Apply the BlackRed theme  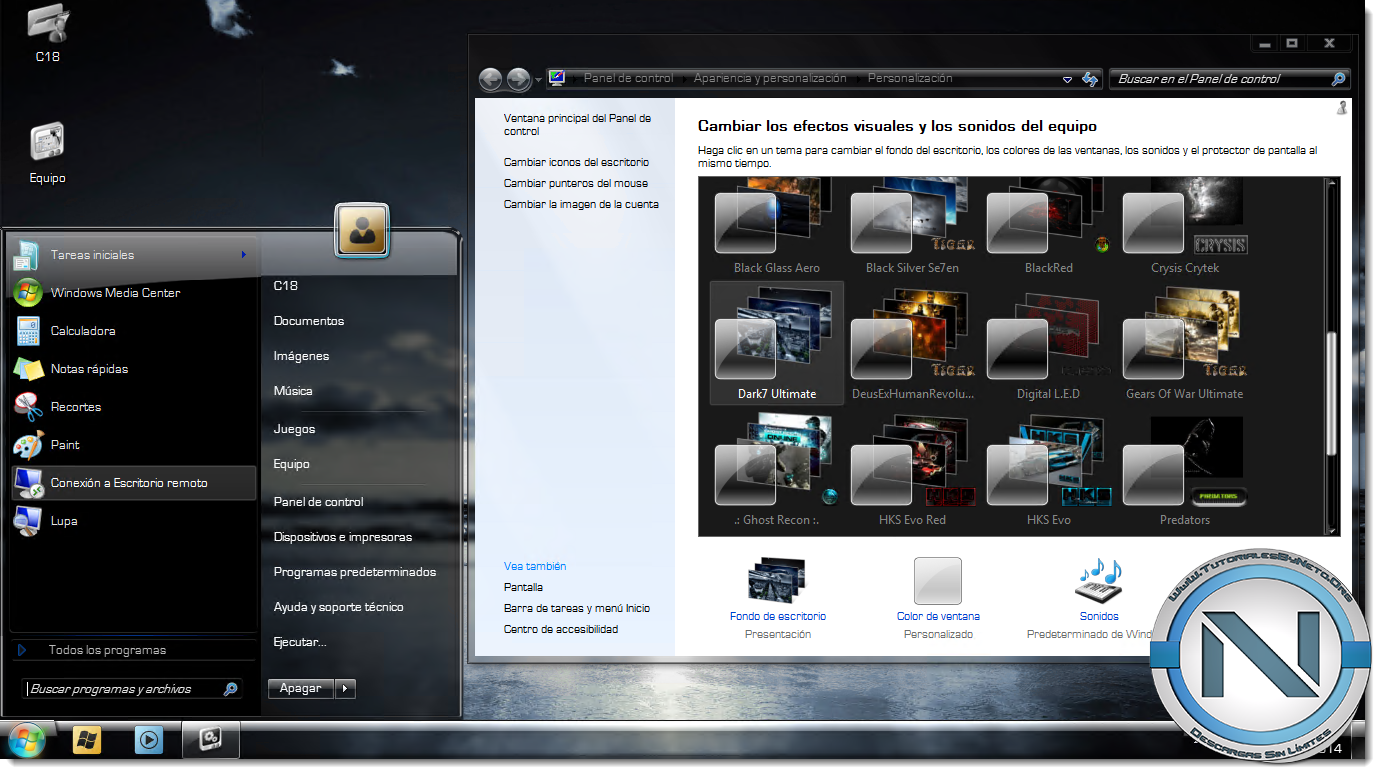1048,228
